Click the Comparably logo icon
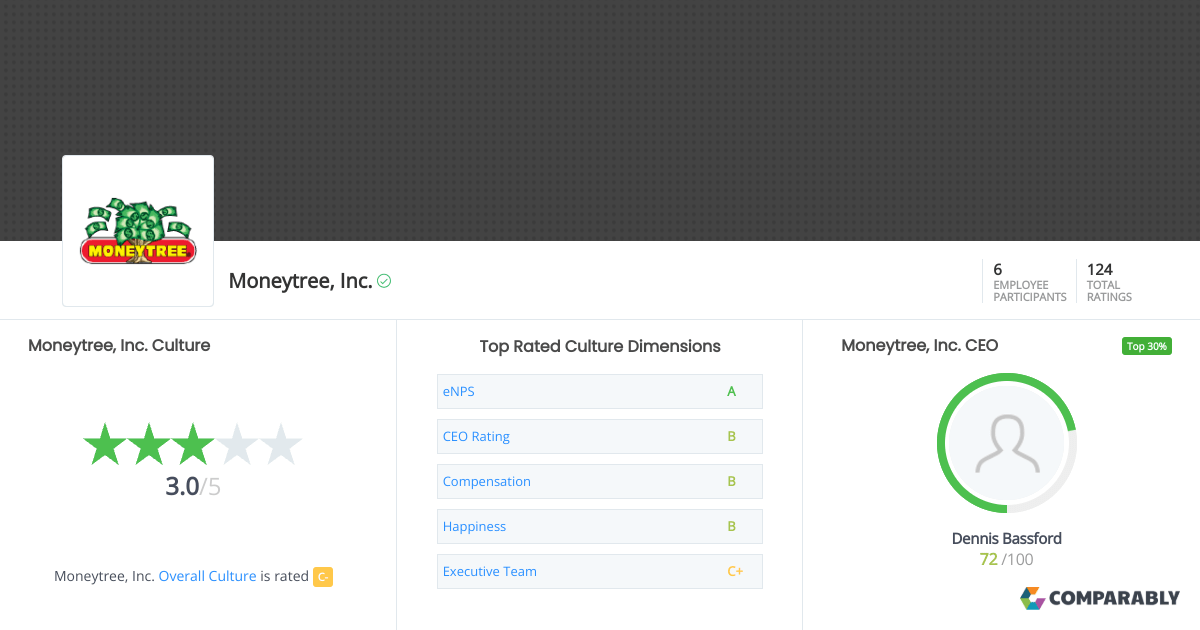 tap(1031, 598)
